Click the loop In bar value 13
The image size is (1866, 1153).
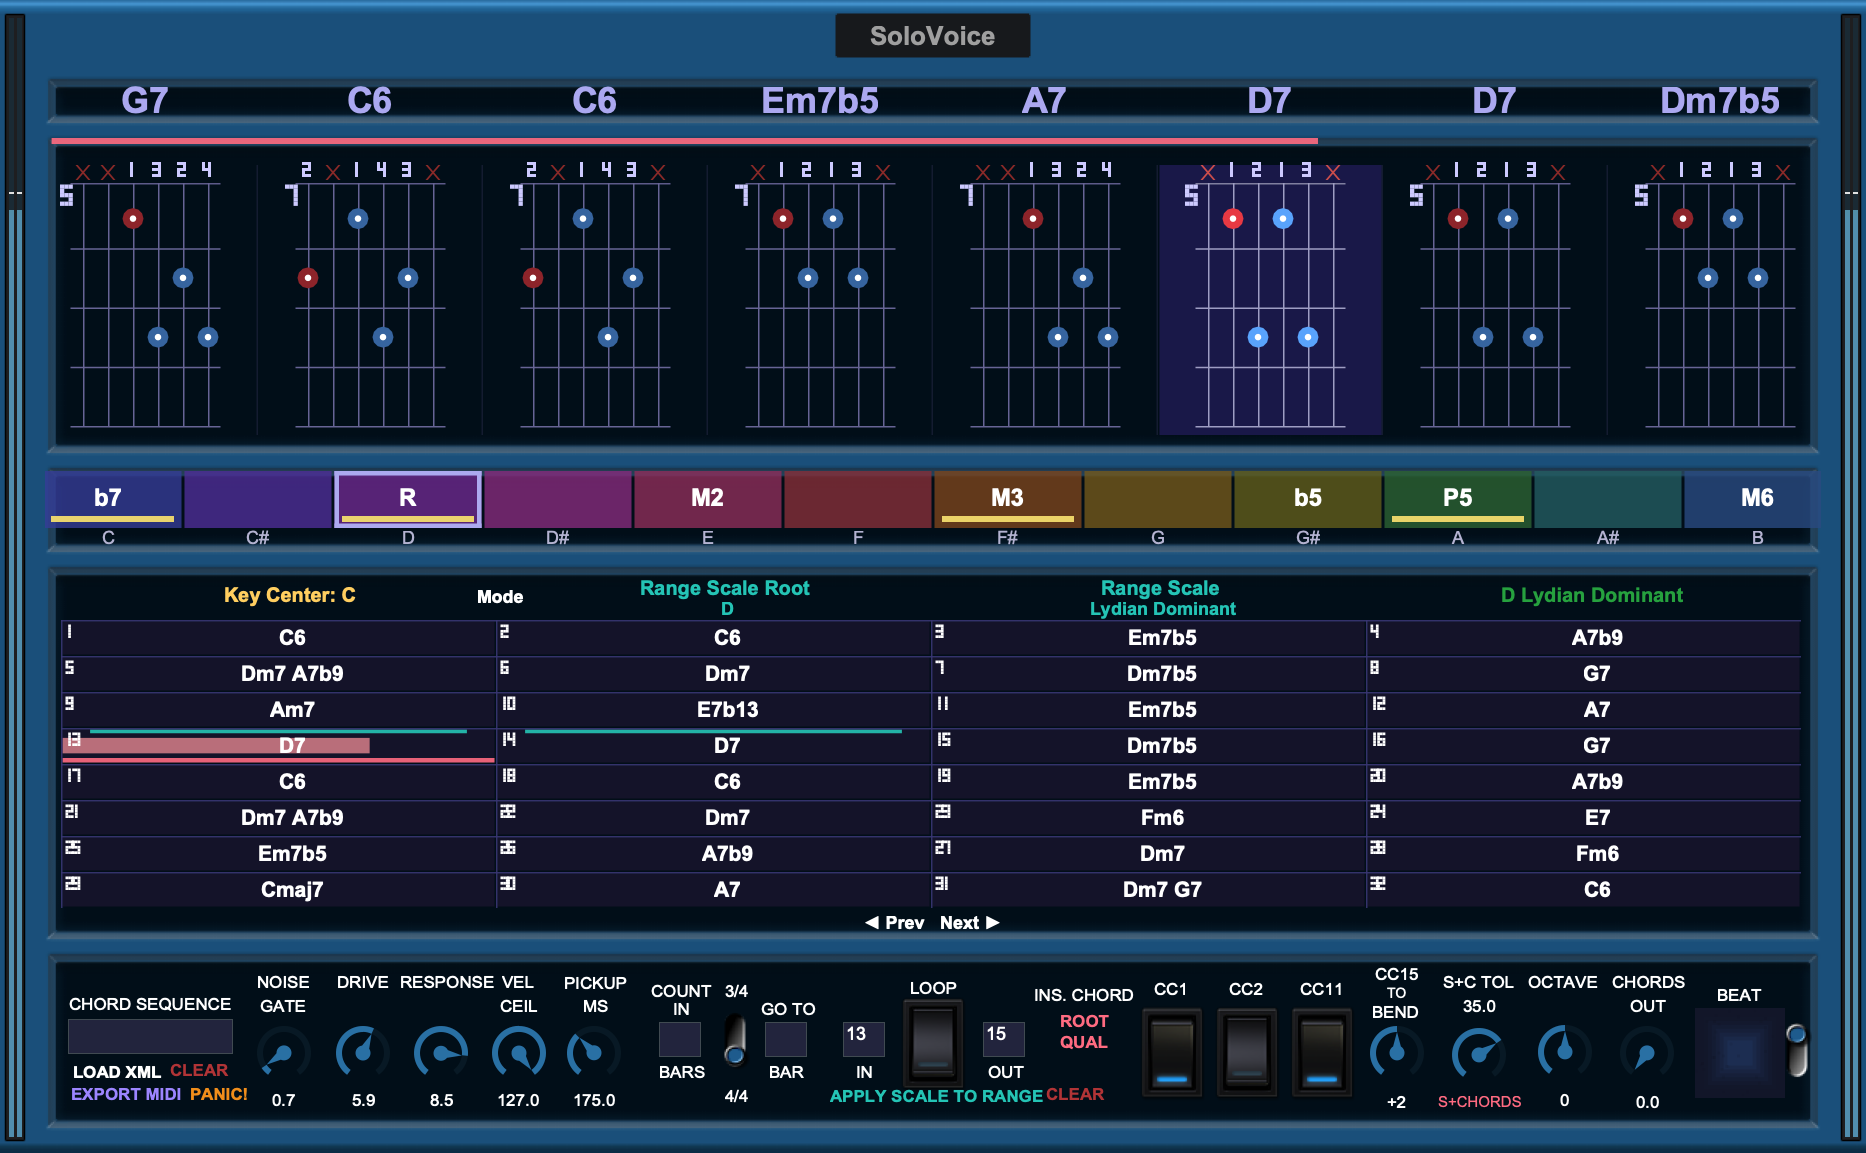click(x=863, y=1038)
